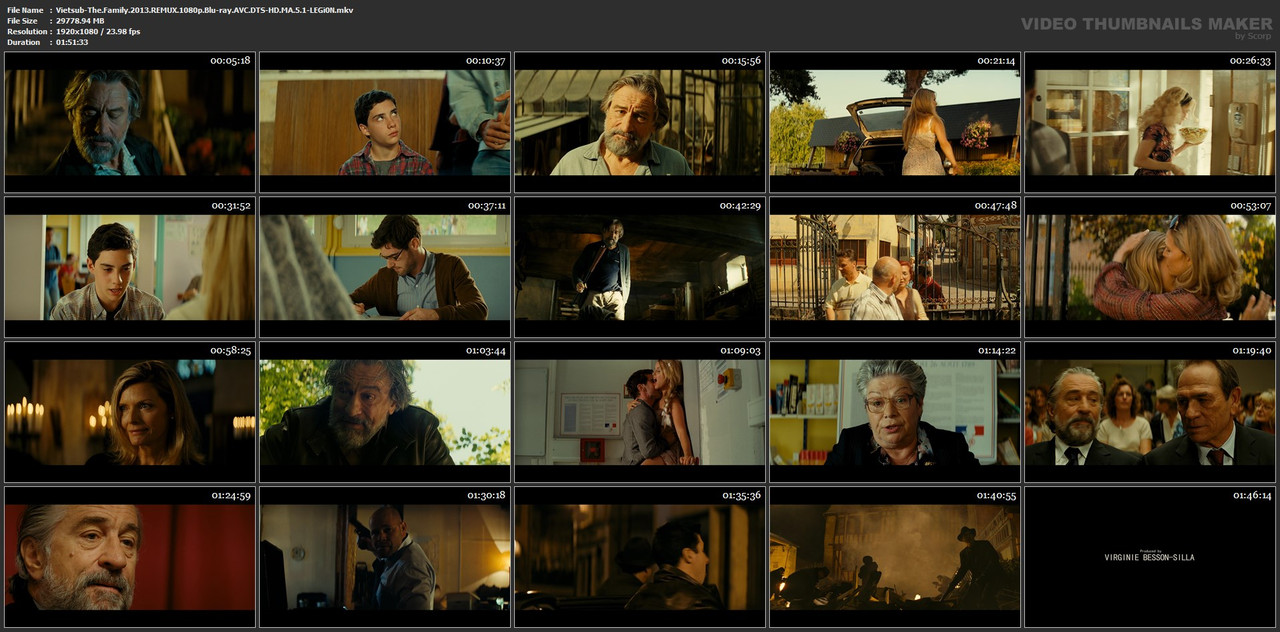Select the thumbnail at 01:30:18

click(x=385, y=557)
